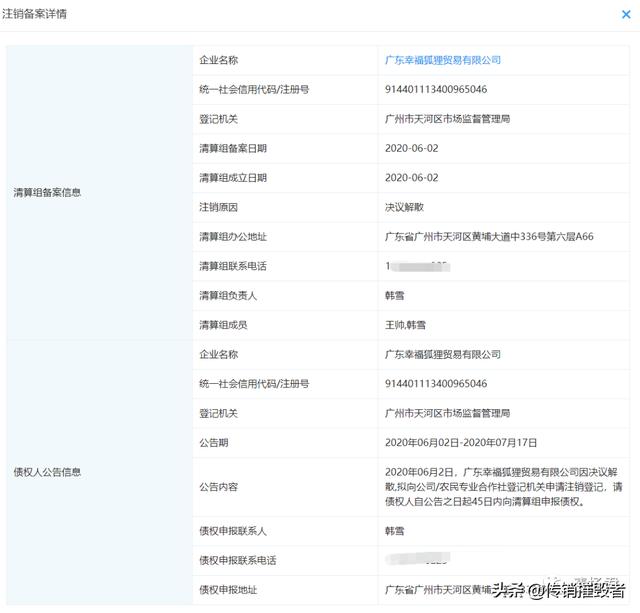Click the 清算组联系电话 label
The image size is (640, 613).
coord(233,266)
